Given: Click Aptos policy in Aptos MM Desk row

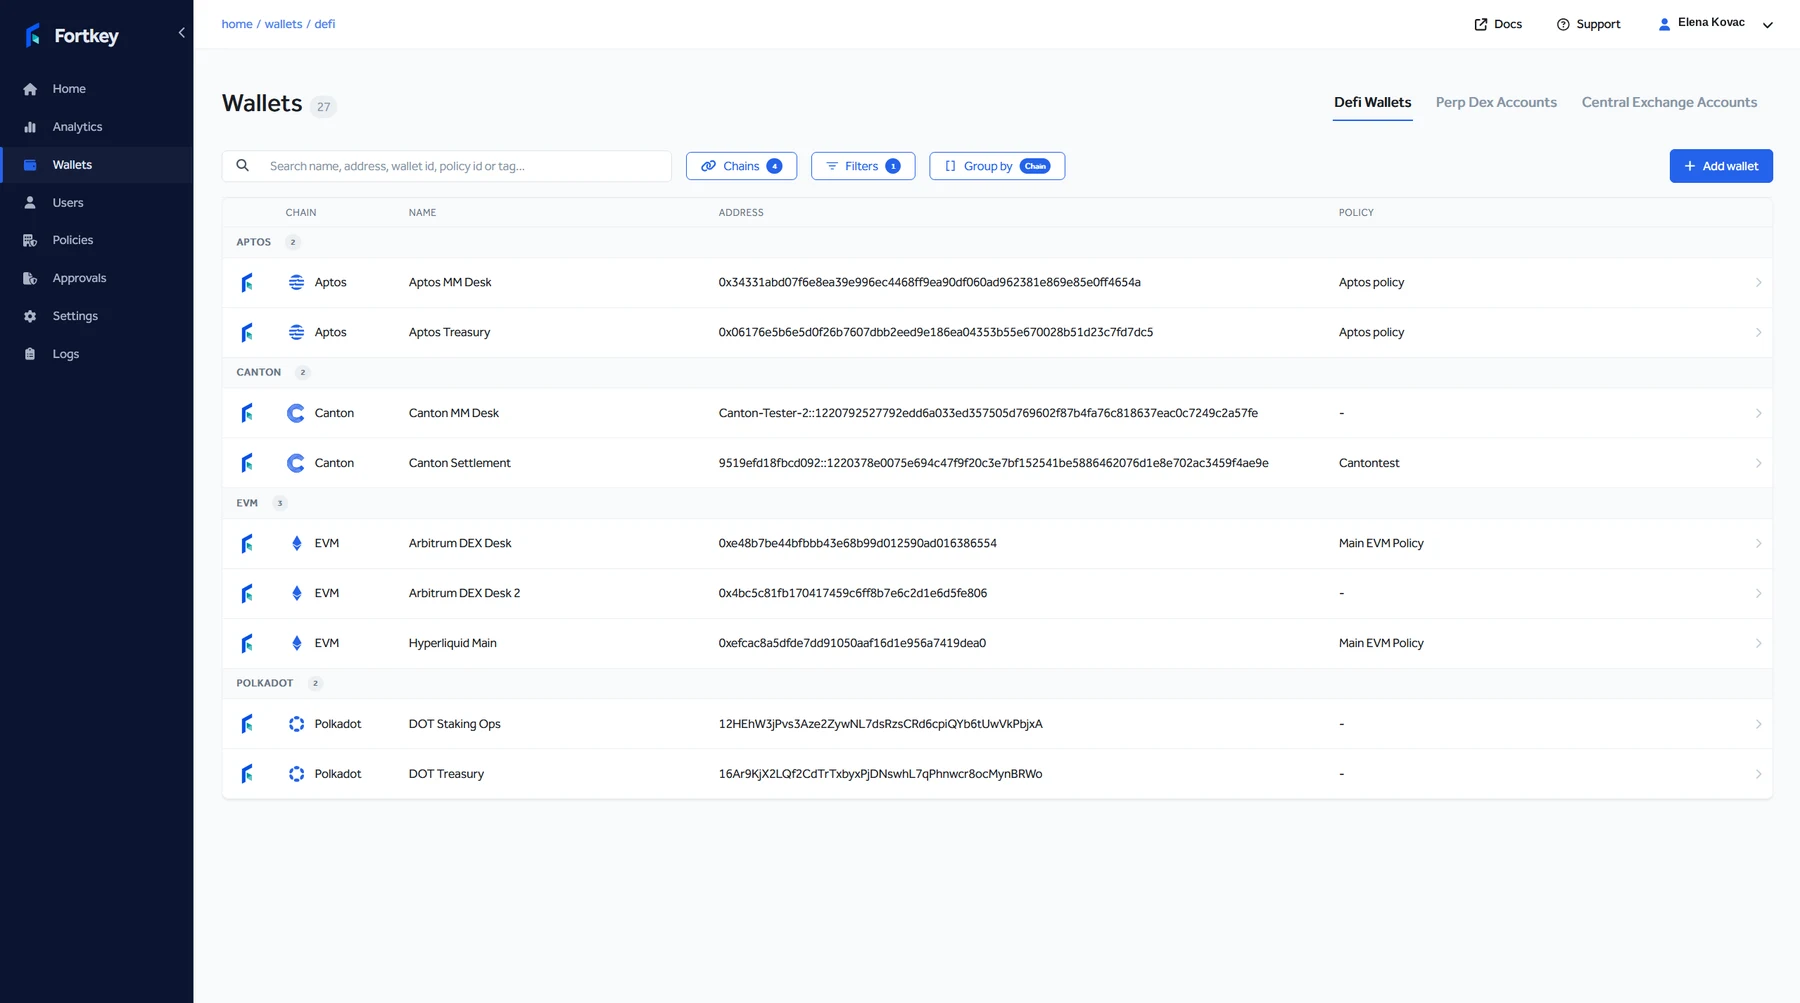Looking at the screenshot, I should [x=1371, y=282].
